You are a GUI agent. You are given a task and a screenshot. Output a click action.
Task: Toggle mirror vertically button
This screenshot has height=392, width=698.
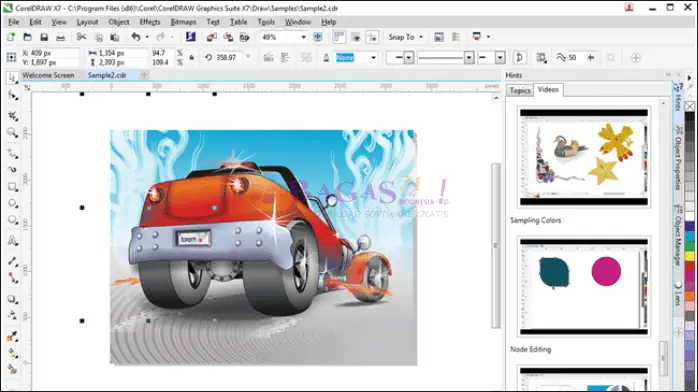(285, 57)
